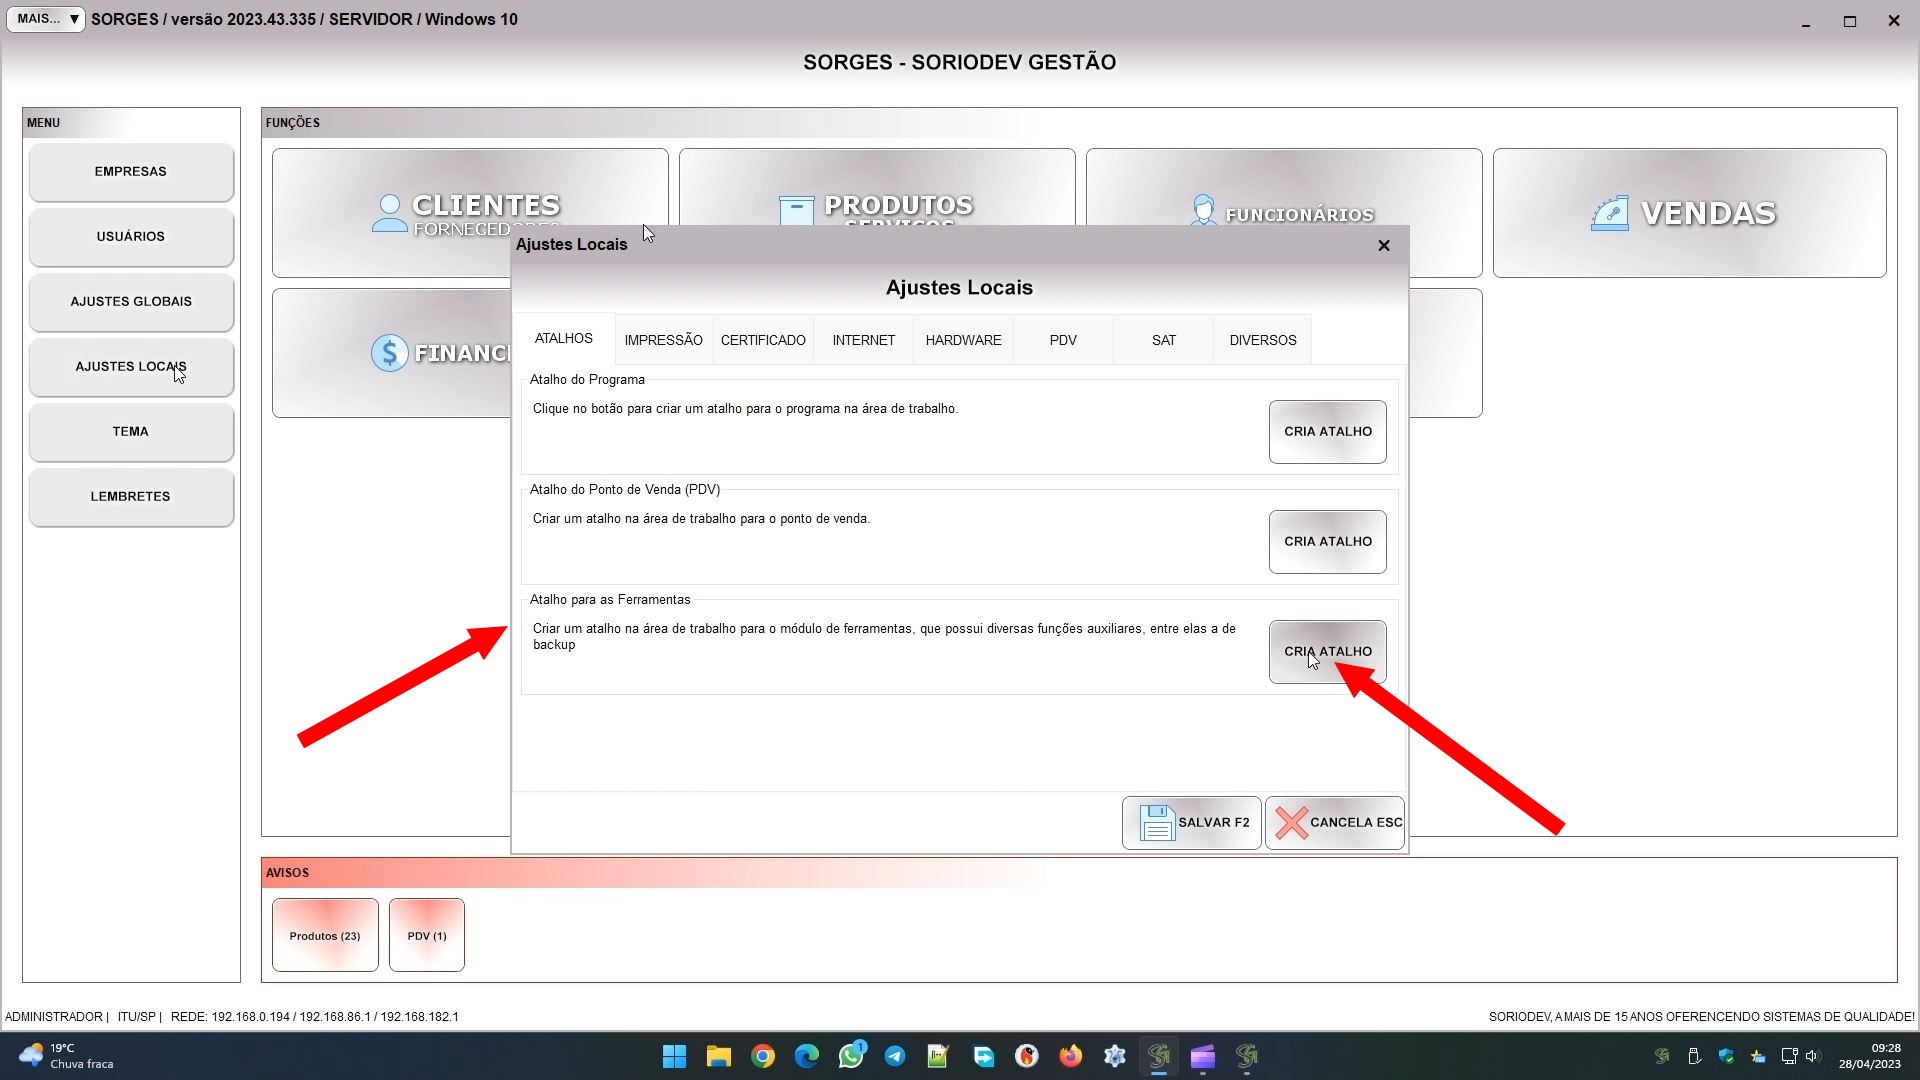The image size is (1920, 1080).
Task: Open the Windows Start menu
Action: [675, 1057]
